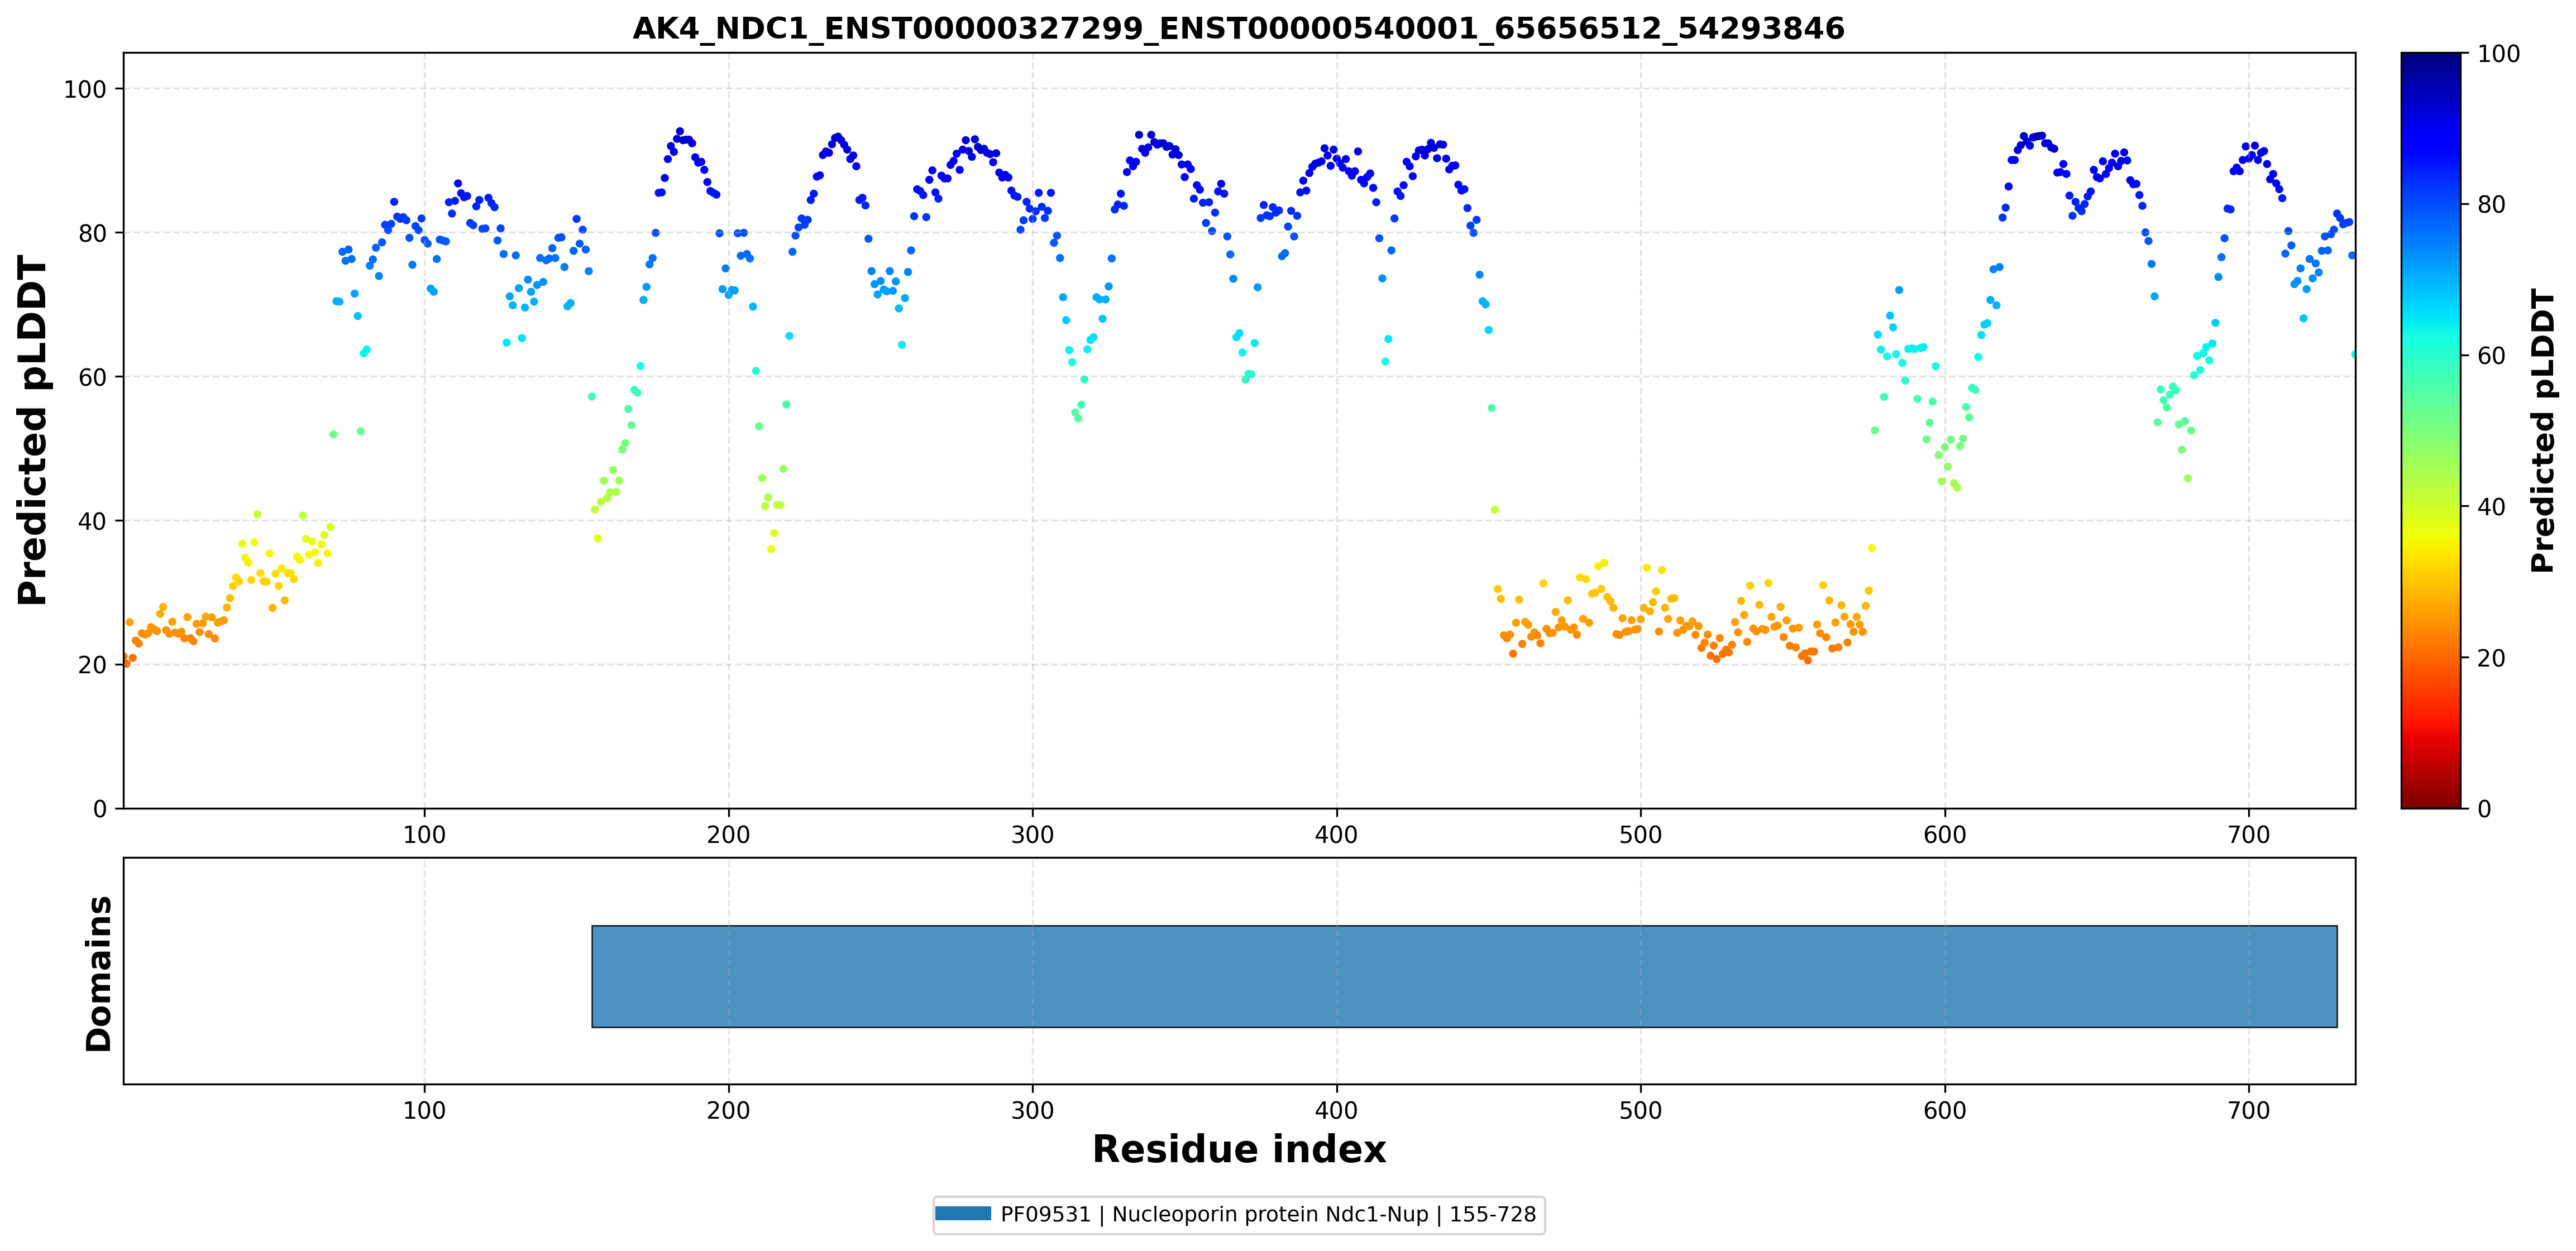The image size is (2576, 1251).
Task: Click the x-axis tick 100 under scatter plot
Action: [x=424, y=834]
